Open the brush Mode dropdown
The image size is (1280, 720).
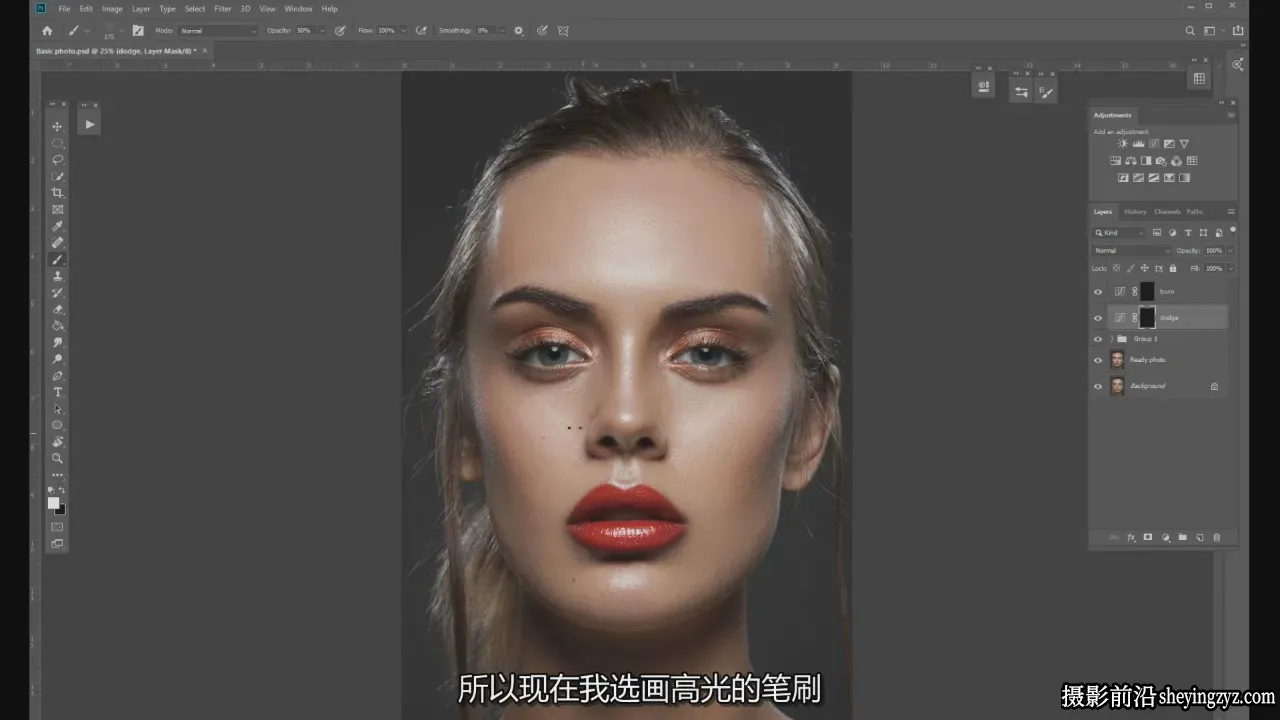218,31
